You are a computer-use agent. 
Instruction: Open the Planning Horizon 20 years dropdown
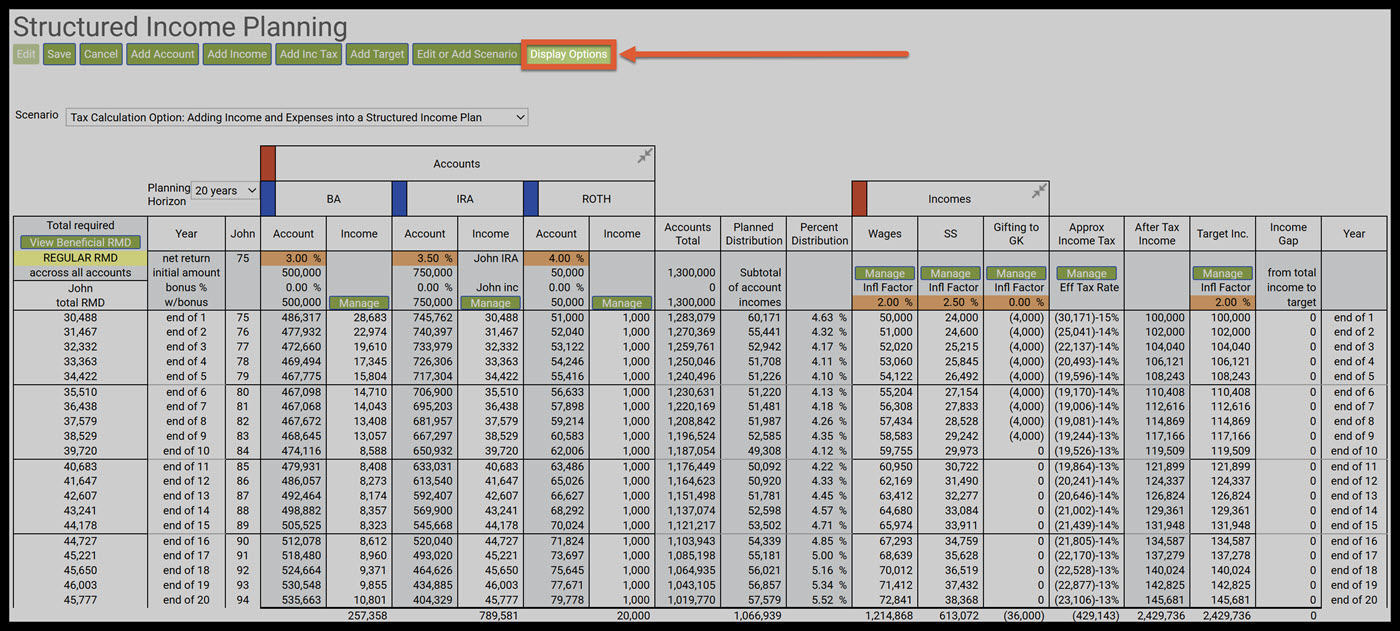pyautogui.click(x=225, y=190)
